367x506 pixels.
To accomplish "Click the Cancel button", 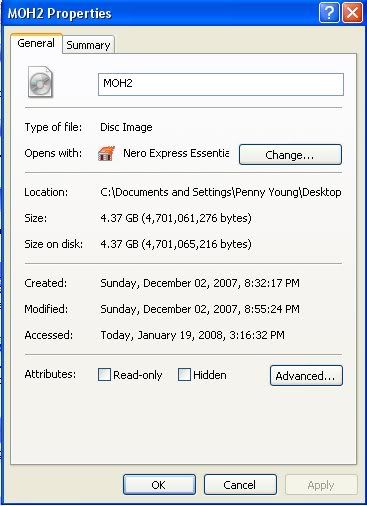I will coord(240,485).
